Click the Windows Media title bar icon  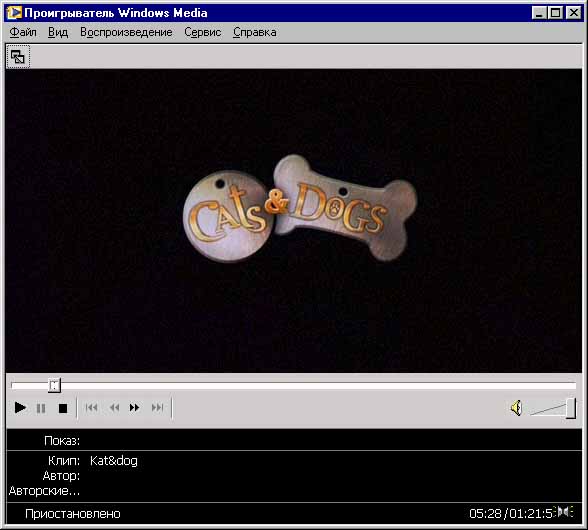click(14, 13)
